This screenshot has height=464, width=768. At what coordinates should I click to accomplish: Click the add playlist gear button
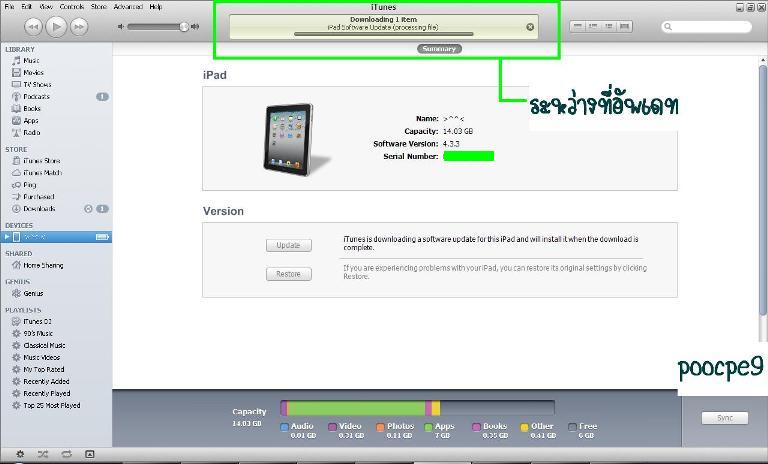20,454
